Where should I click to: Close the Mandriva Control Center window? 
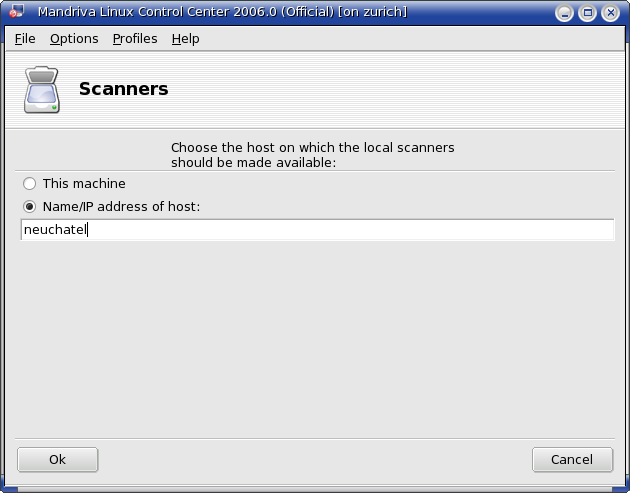tap(610, 13)
